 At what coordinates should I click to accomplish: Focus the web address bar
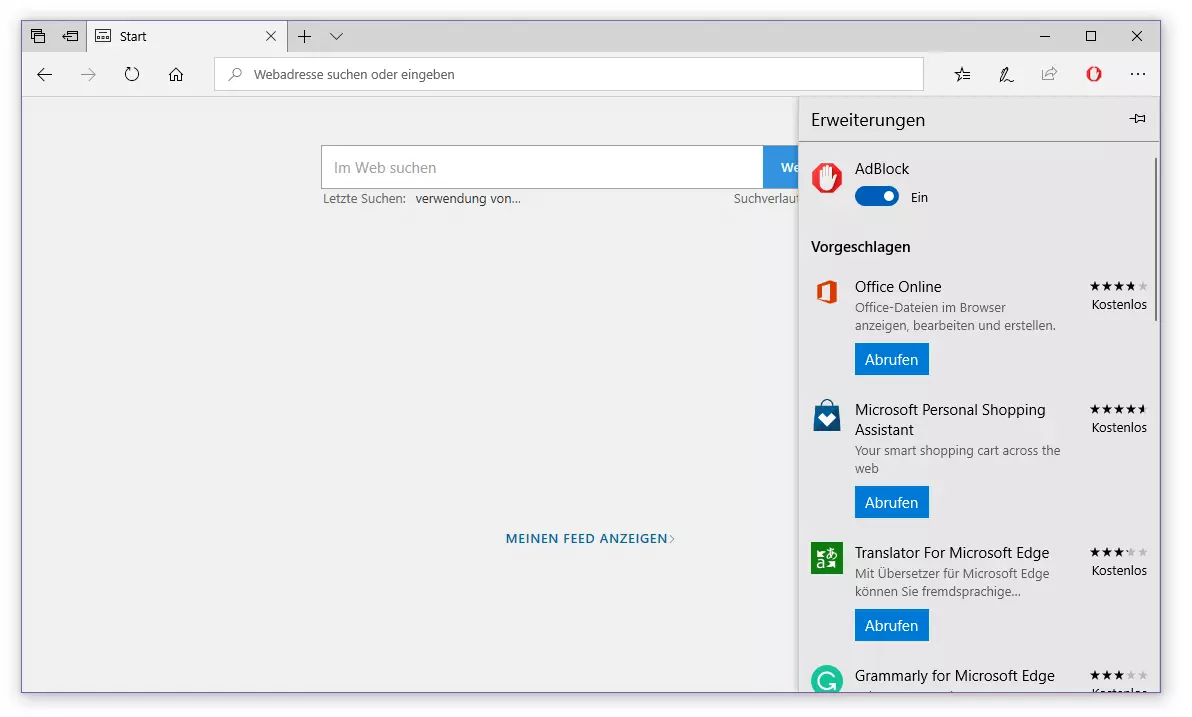coord(569,74)
